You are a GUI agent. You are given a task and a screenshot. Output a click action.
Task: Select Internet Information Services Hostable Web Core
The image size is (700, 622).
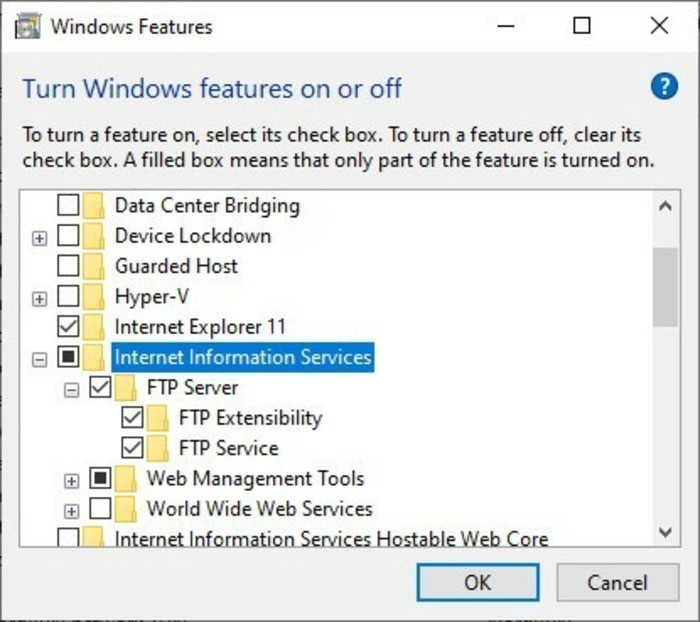point(331,539)
